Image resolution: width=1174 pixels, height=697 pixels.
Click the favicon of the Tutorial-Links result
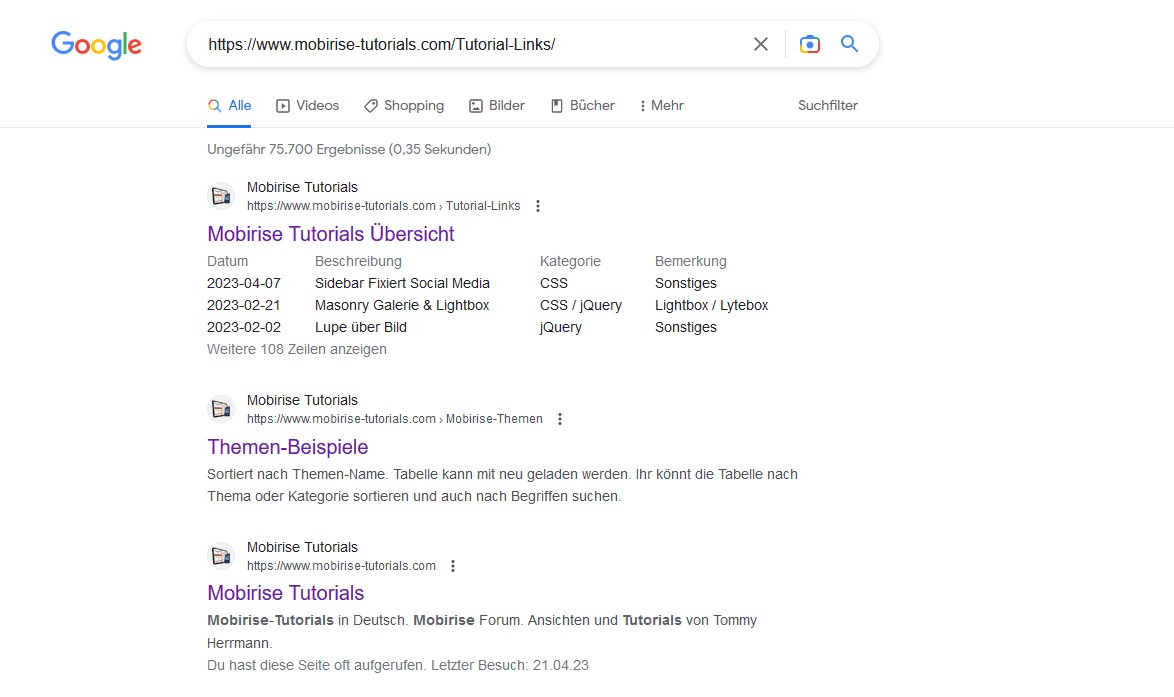221,196
